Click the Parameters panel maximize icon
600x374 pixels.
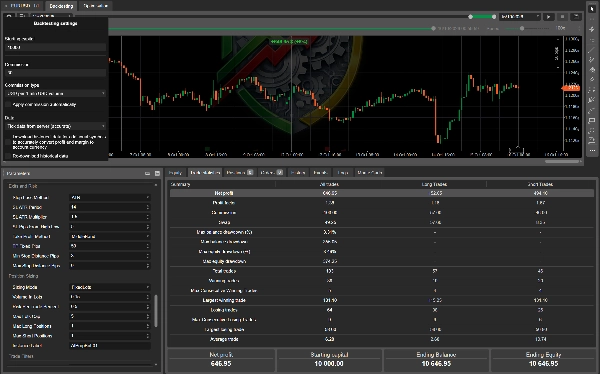(157, 173)
